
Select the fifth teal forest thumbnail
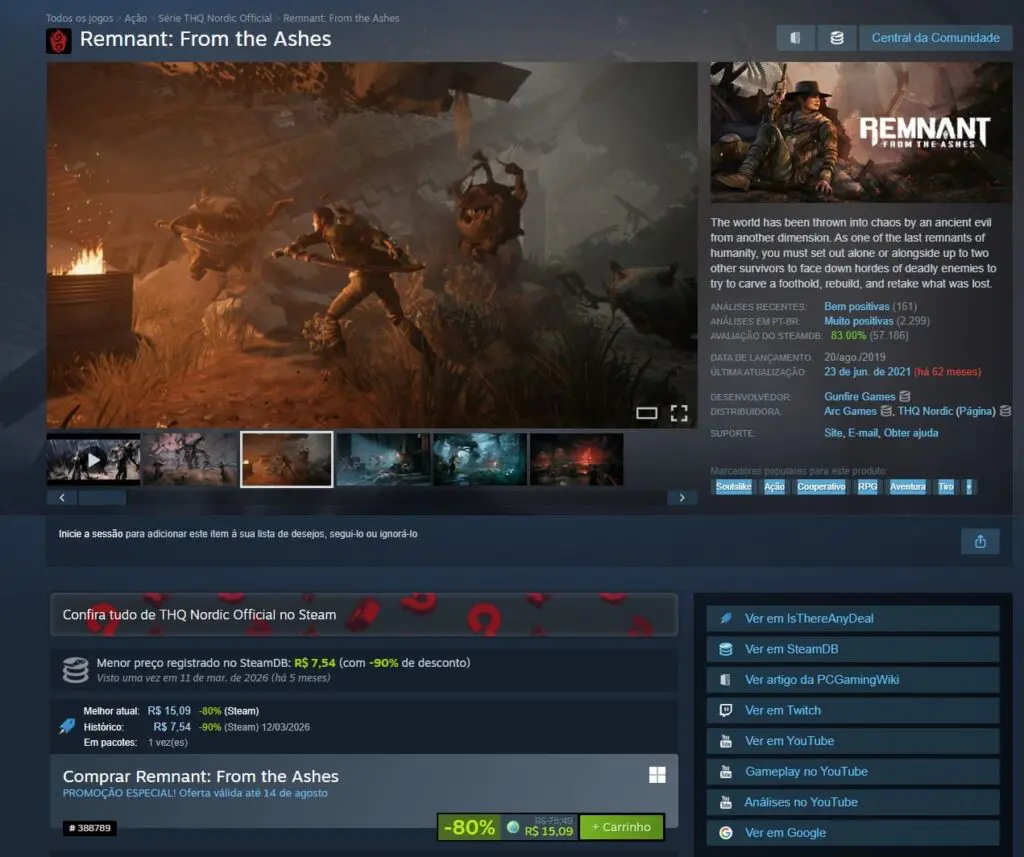pos(480,459)
